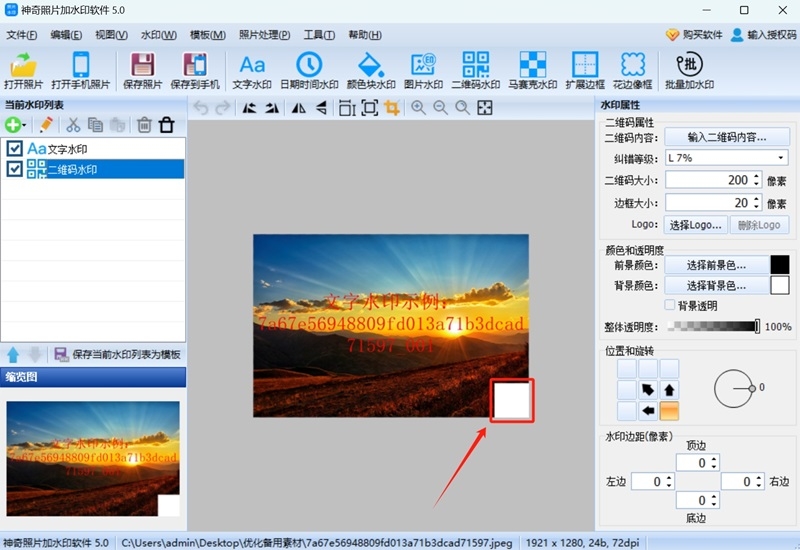
Task: Click 输入二维码内容 button
Action: tap(727, 137)
